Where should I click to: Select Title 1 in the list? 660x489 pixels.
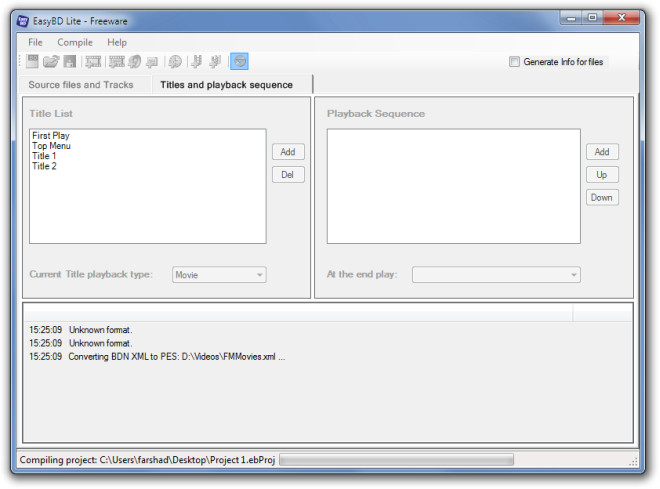[x=44, y=156]
